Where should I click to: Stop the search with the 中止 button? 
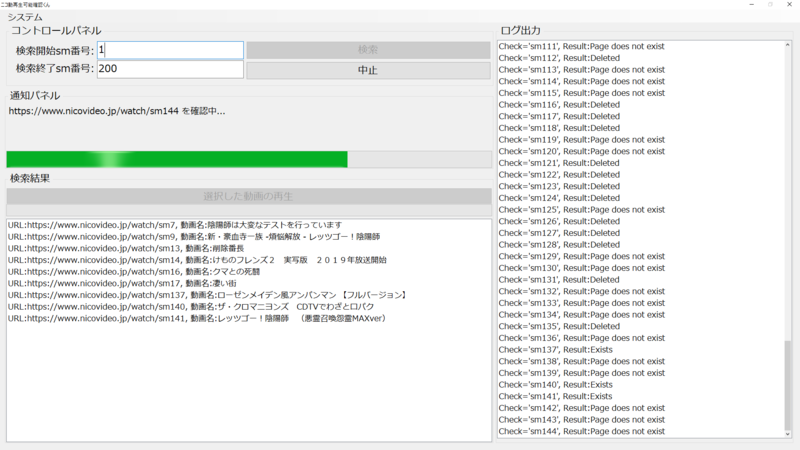click(x=368, y=70)
